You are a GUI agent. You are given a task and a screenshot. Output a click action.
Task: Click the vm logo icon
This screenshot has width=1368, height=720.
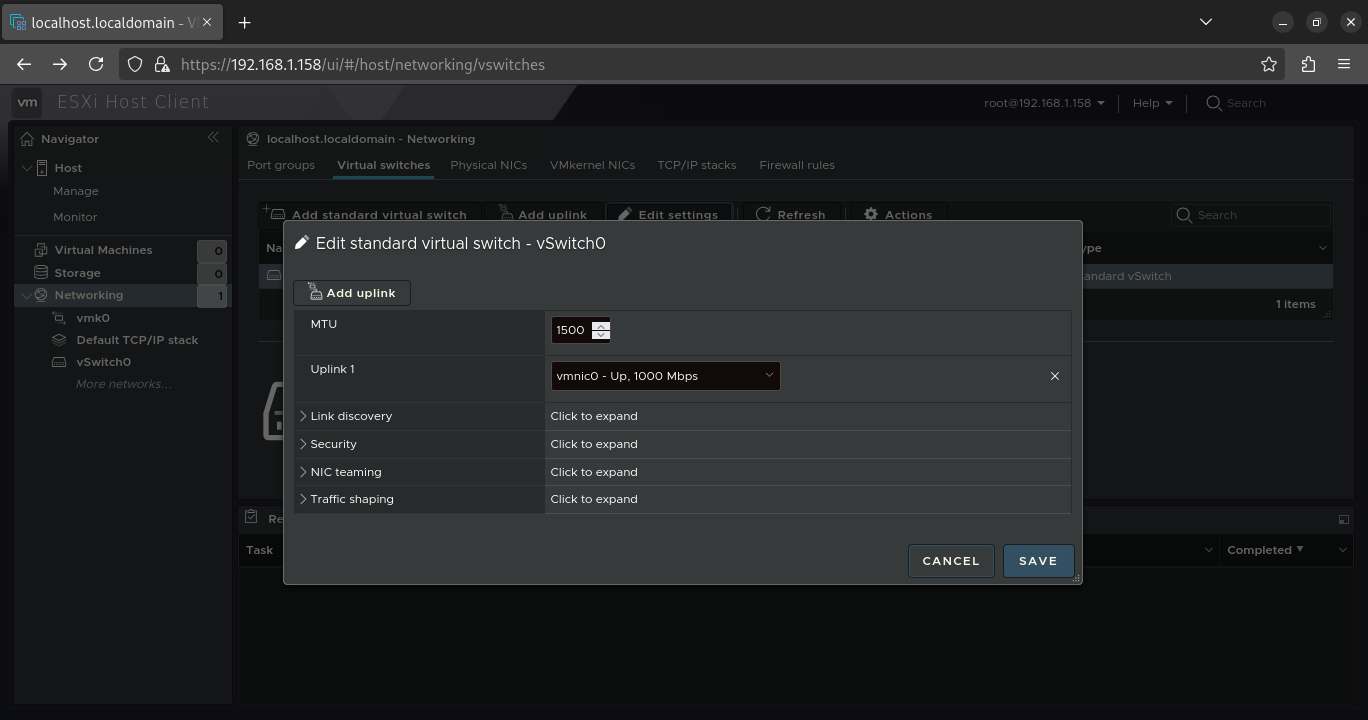pos(27,102)
